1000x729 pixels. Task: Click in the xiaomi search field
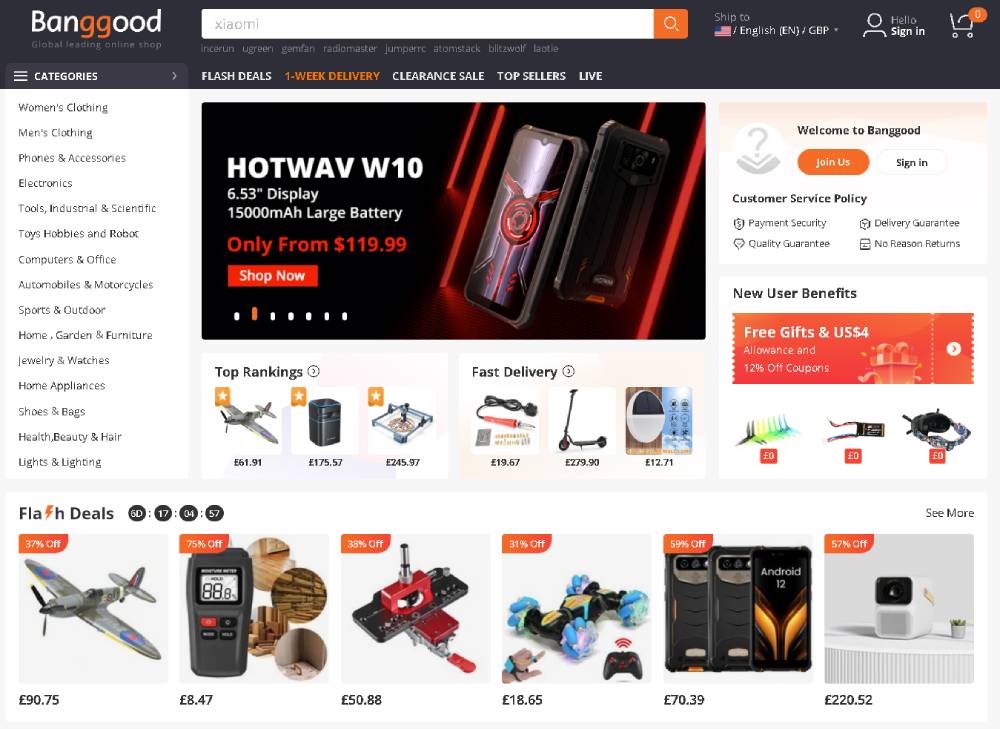[x=427, y=24]
